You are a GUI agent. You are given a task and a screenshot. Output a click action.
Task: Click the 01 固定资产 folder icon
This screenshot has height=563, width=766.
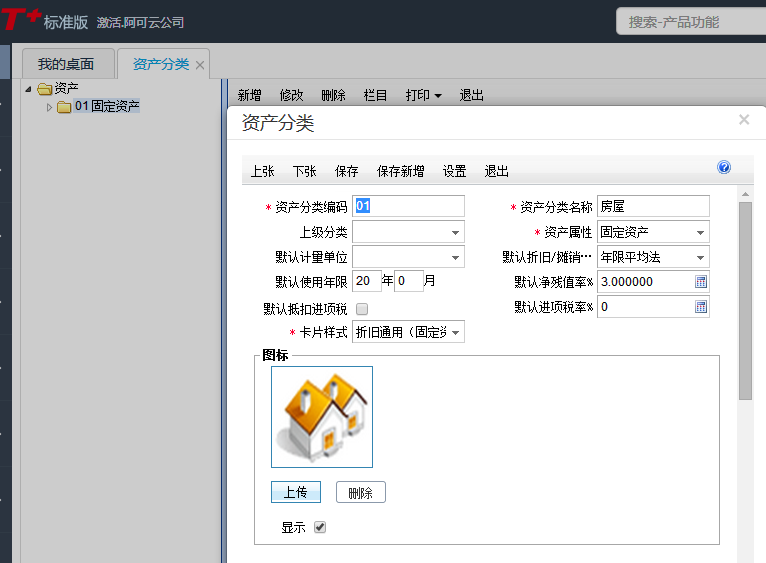(65, 107)
